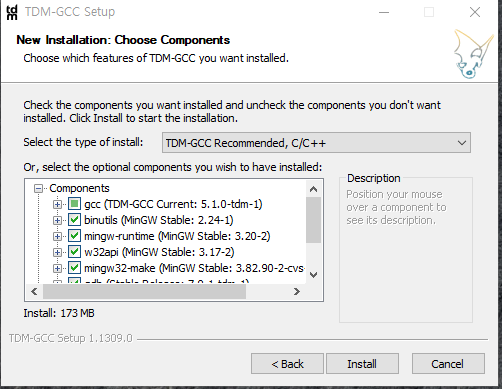
Task: Click the TDM logo icon in title bar
Action: coord(12,12)
